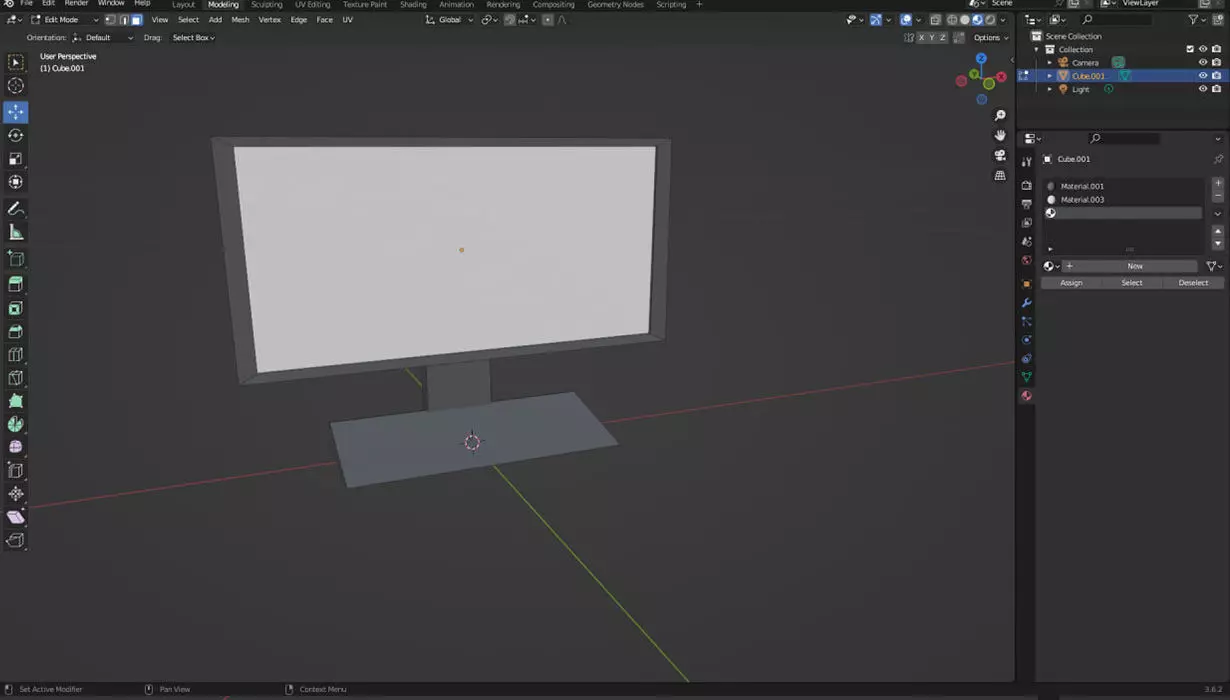The width and height of the screenshot is (1230, 700).
Task: Select the Spin tool
Action: (16, 424)
